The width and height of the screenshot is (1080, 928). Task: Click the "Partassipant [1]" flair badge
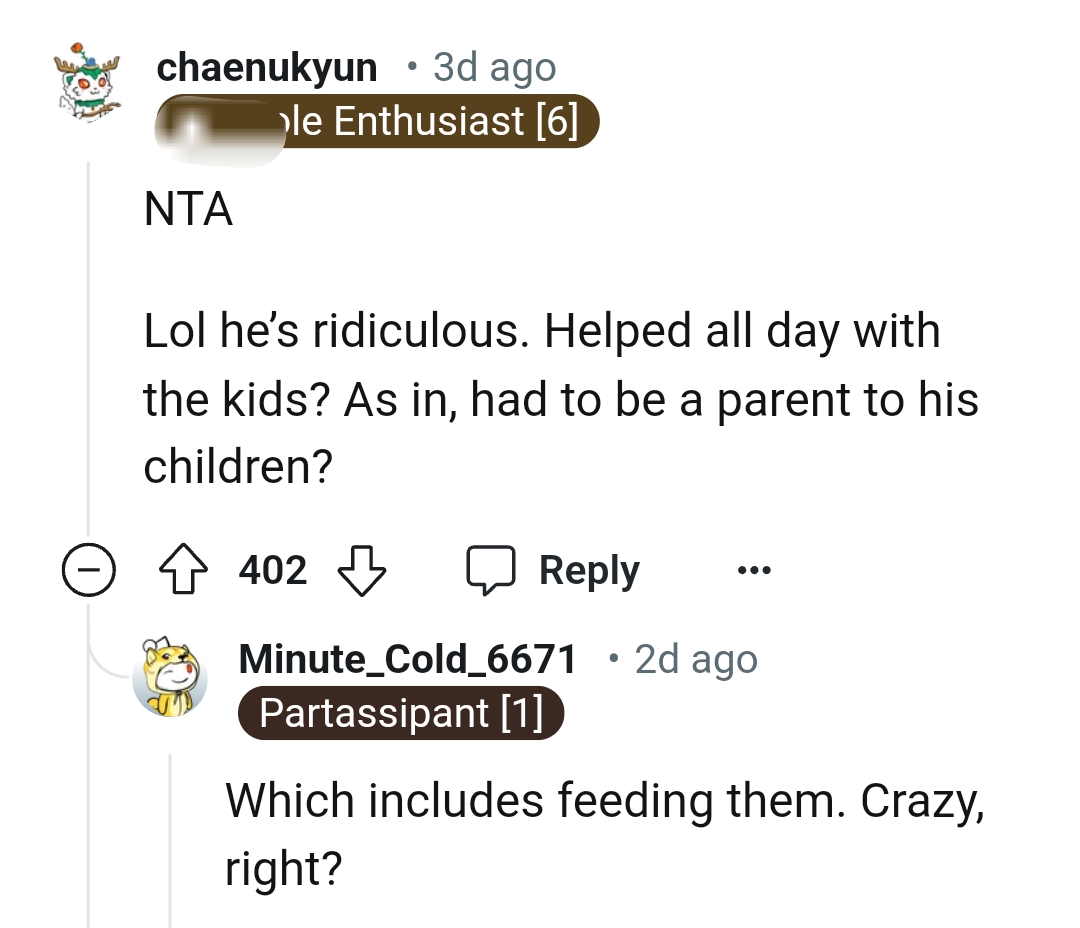coord(400,713)
